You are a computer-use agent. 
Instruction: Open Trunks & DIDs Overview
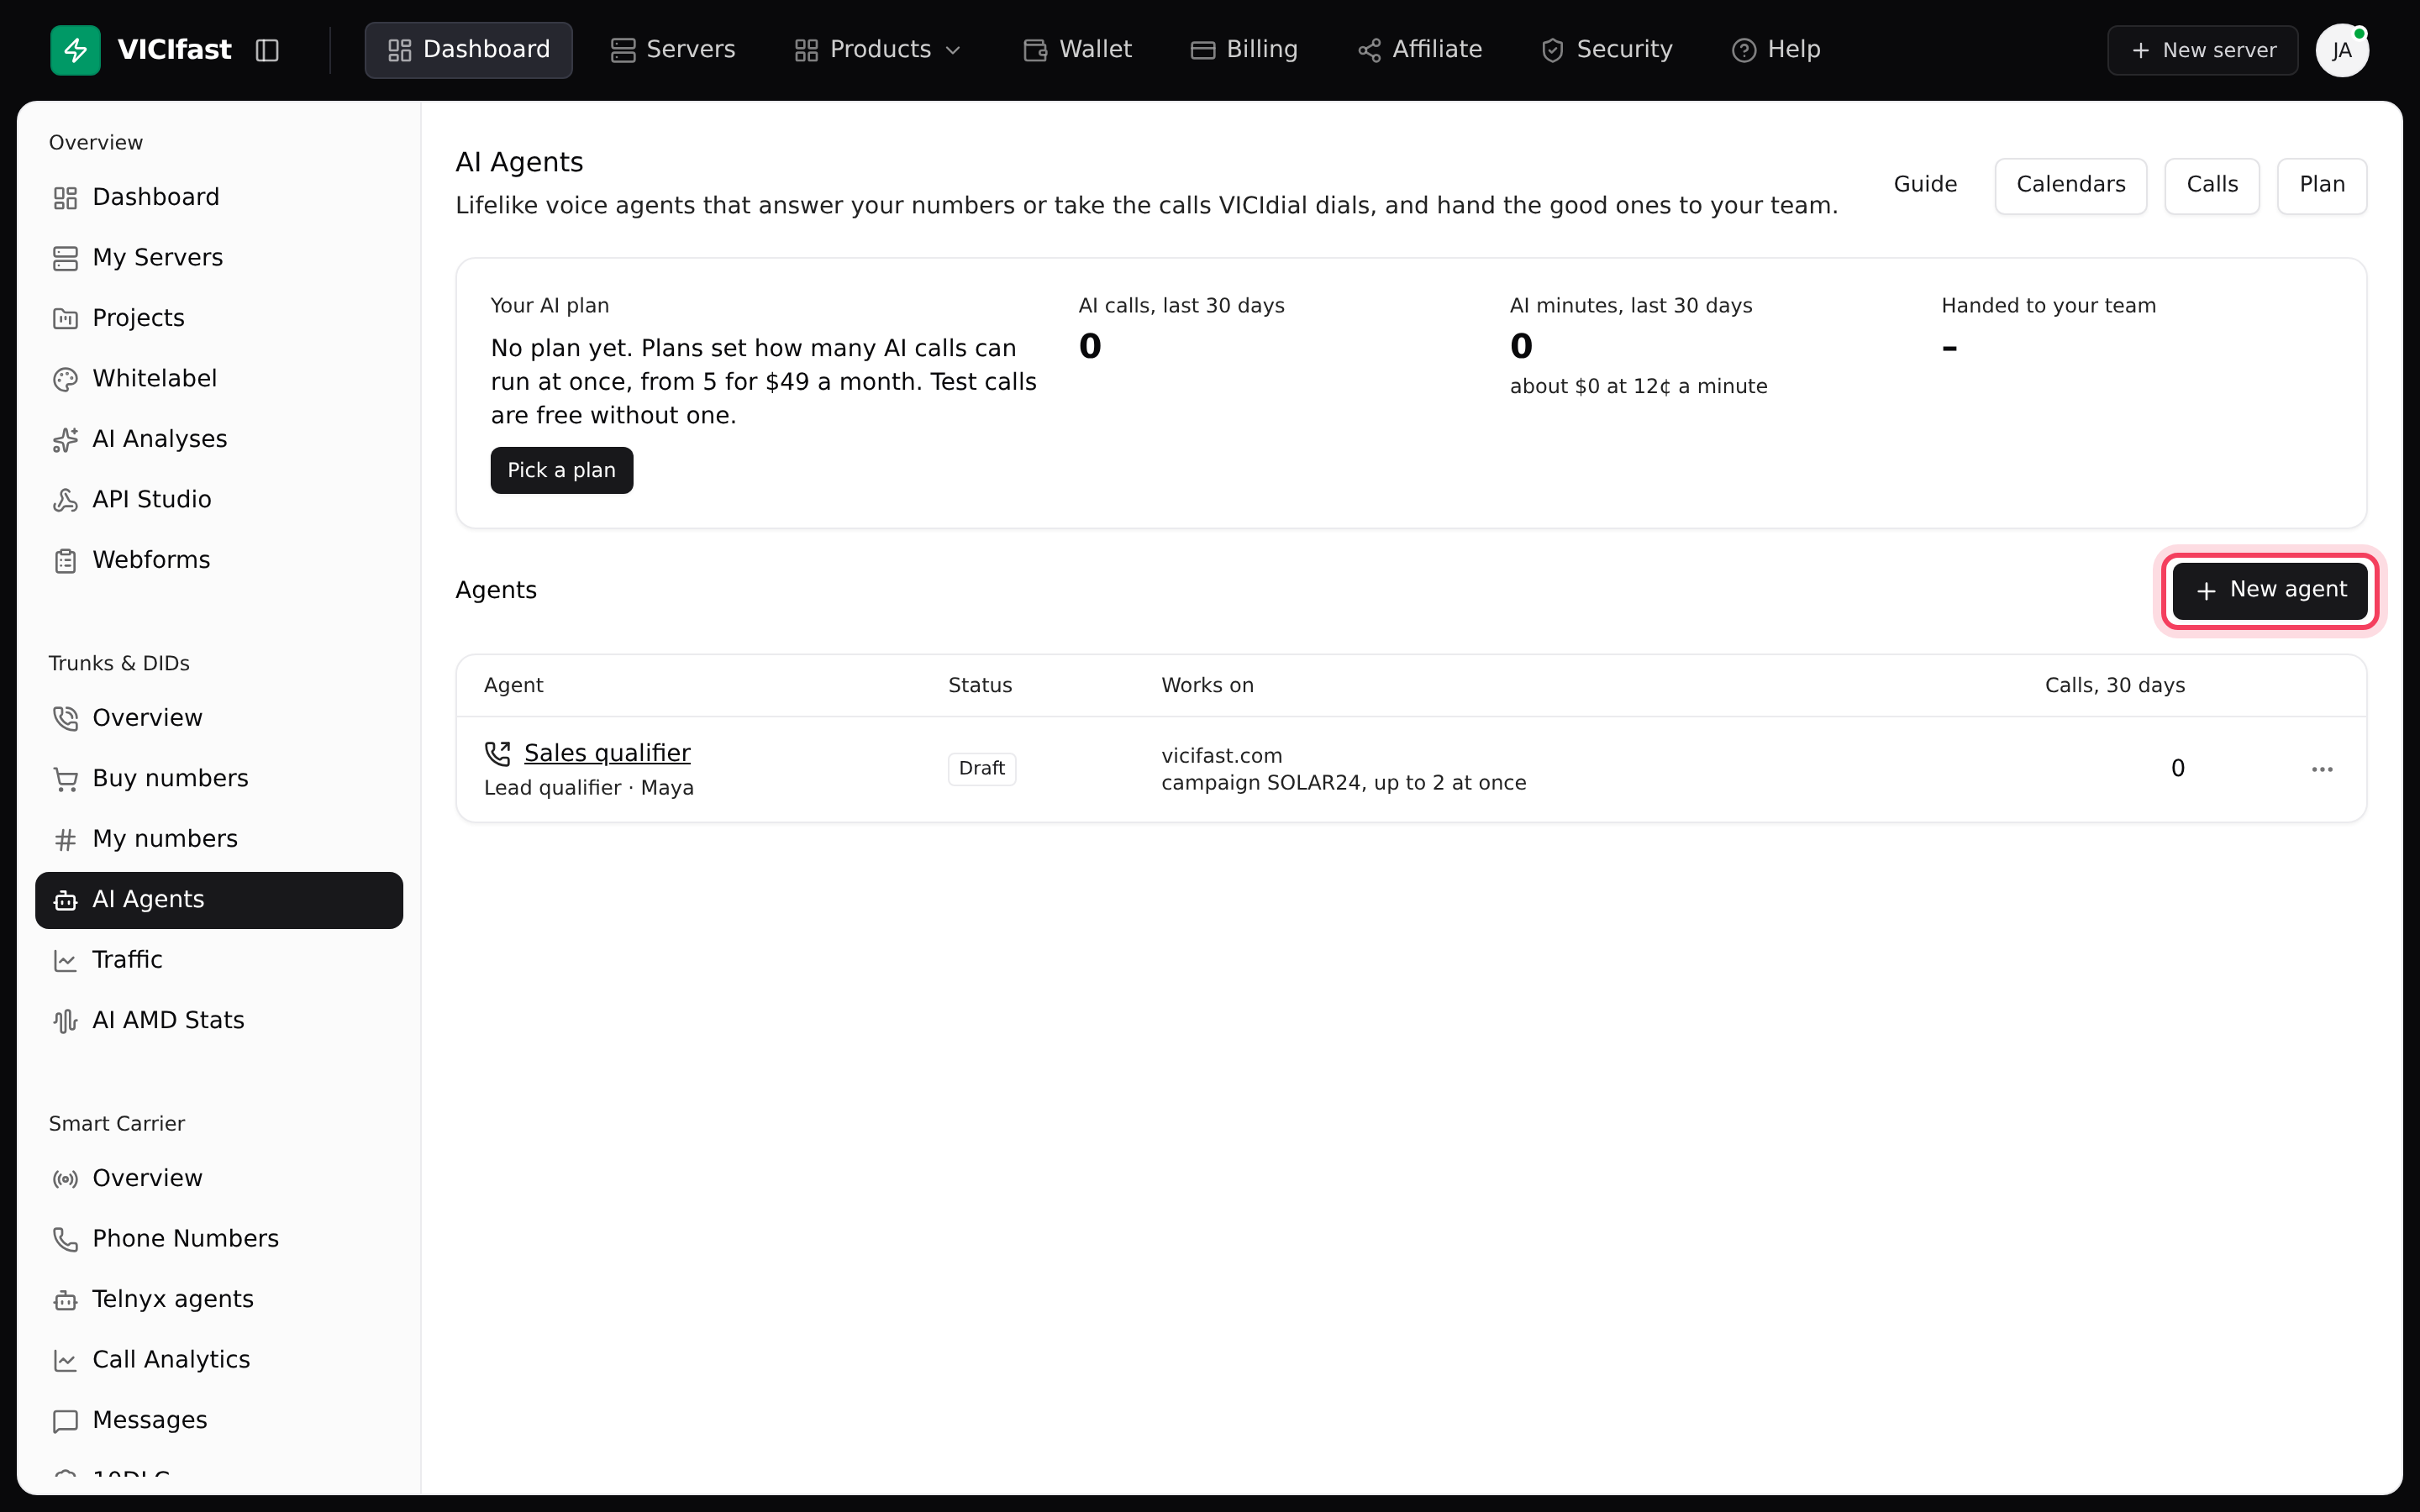[219, 718]
